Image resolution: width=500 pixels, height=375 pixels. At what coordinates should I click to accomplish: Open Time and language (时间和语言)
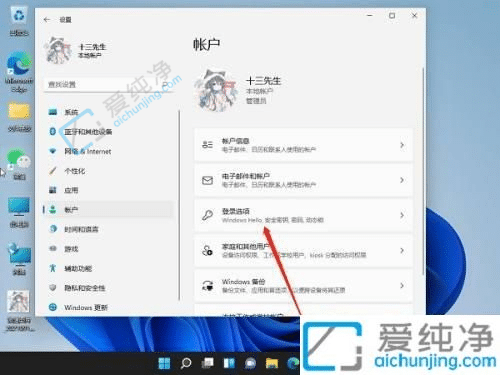108,229
